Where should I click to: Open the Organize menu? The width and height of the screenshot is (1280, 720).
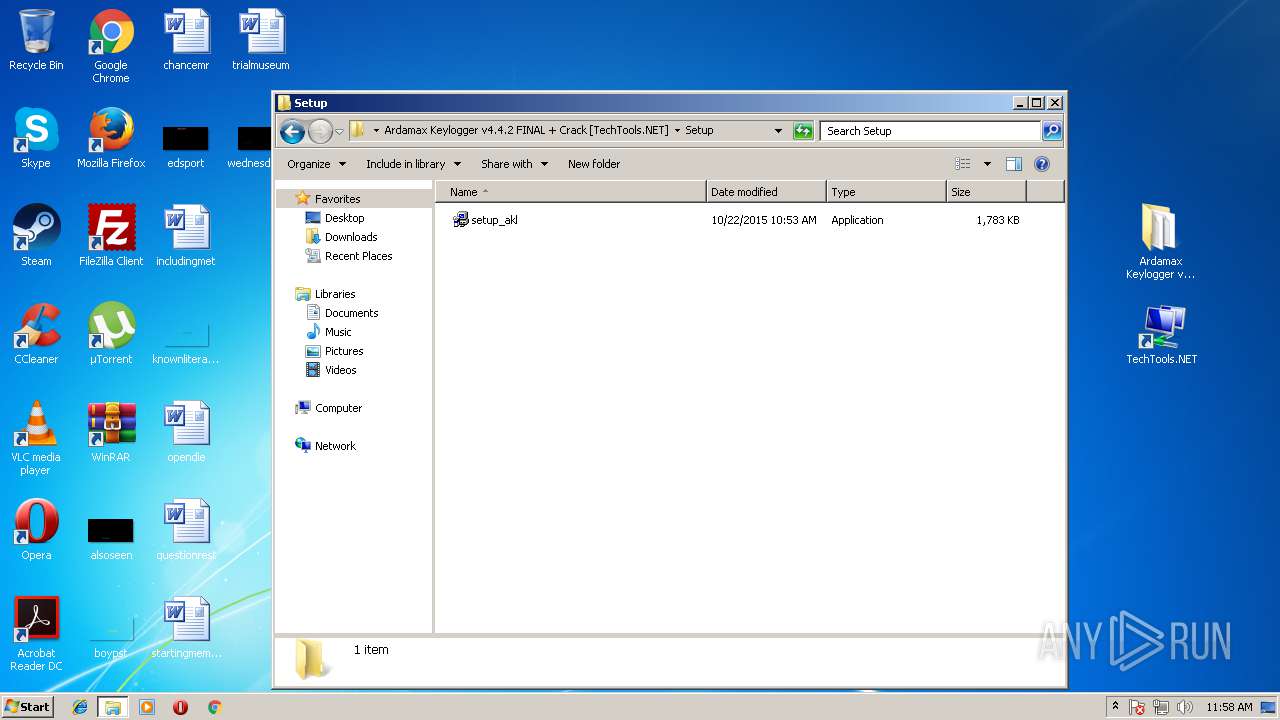(x=316, y=164)
